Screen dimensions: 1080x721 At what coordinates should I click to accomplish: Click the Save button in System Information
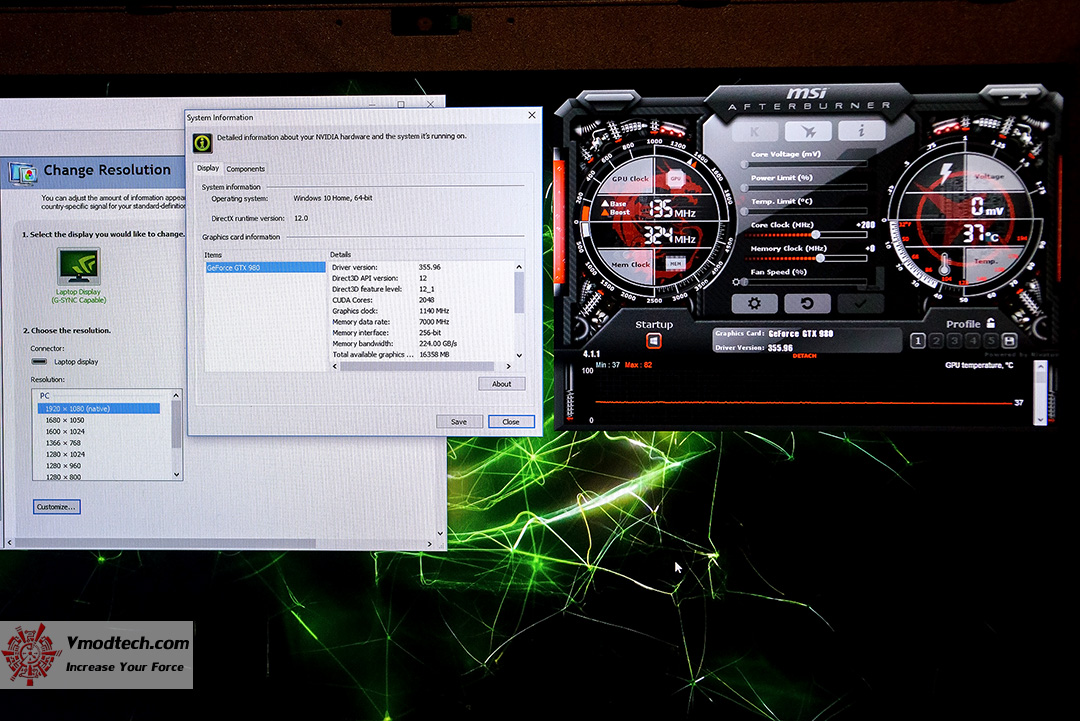pos(459,421)
